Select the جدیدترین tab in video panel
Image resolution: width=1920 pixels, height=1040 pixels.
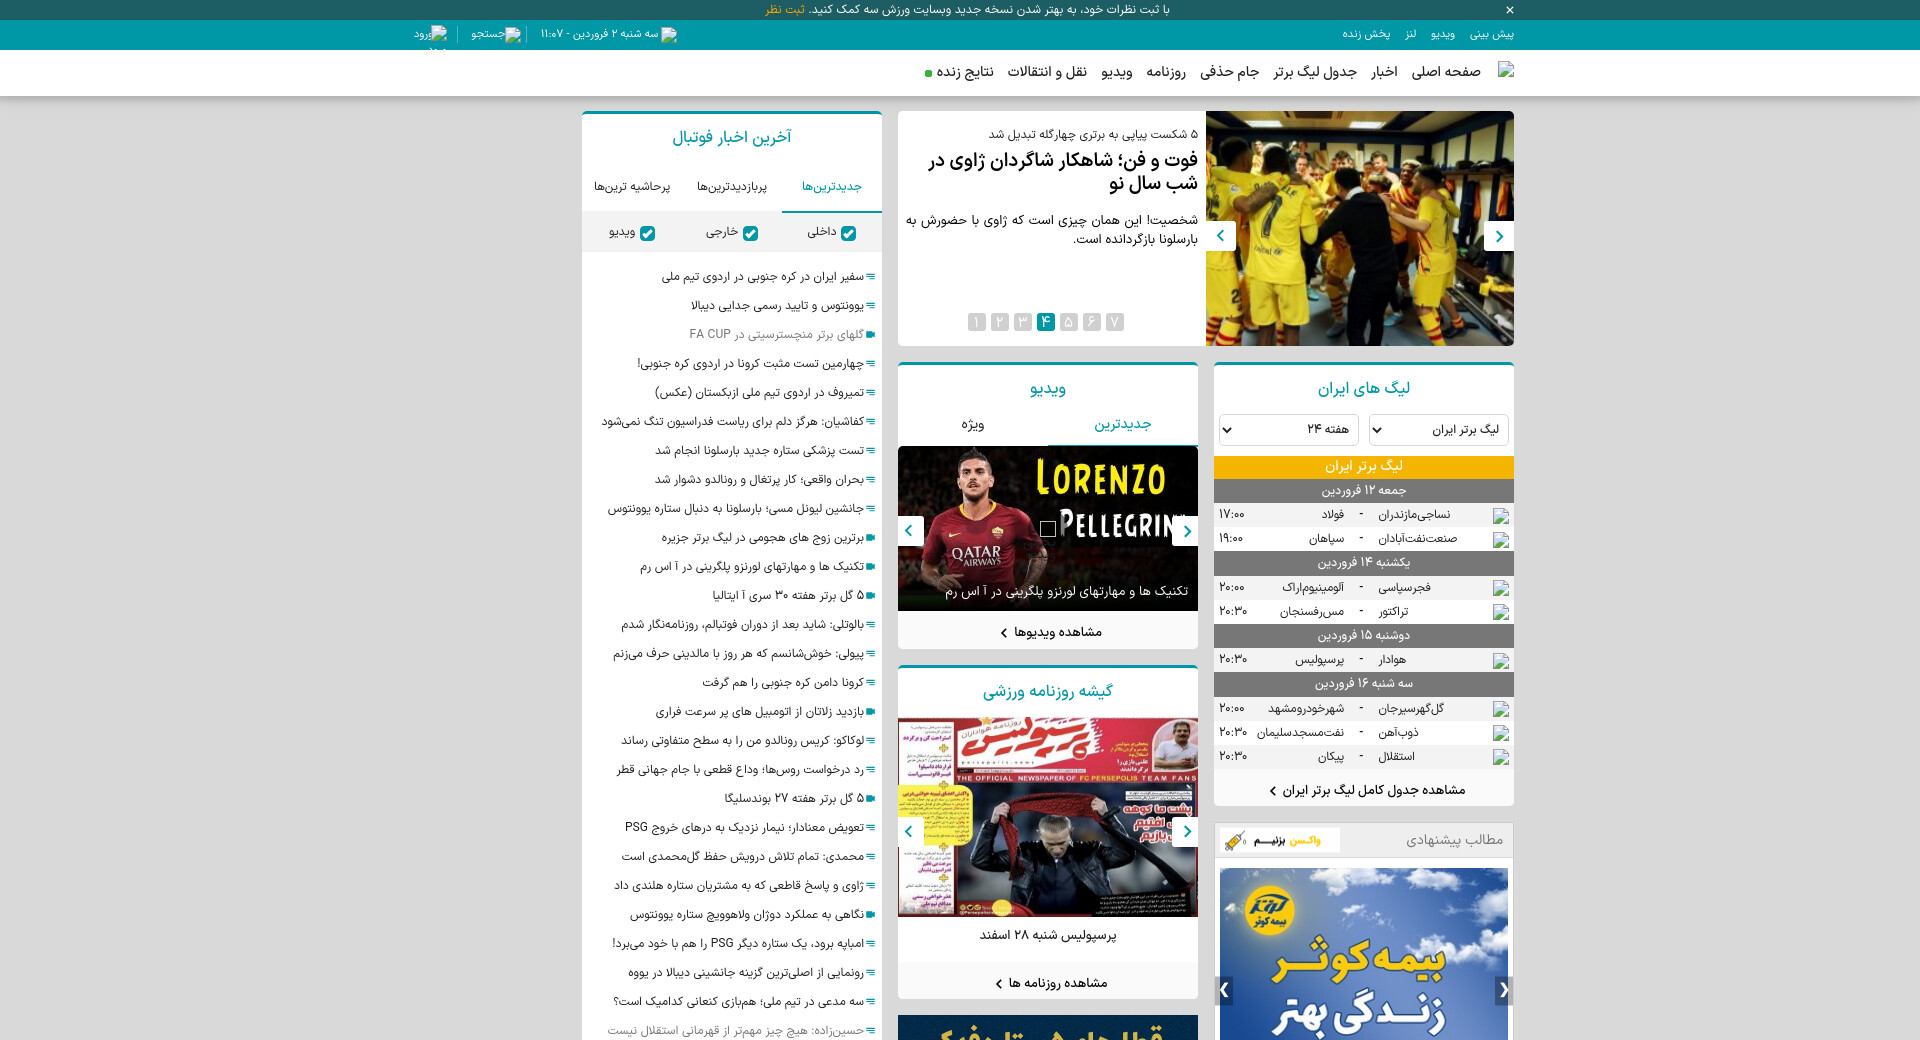[x=1123, y=425]
